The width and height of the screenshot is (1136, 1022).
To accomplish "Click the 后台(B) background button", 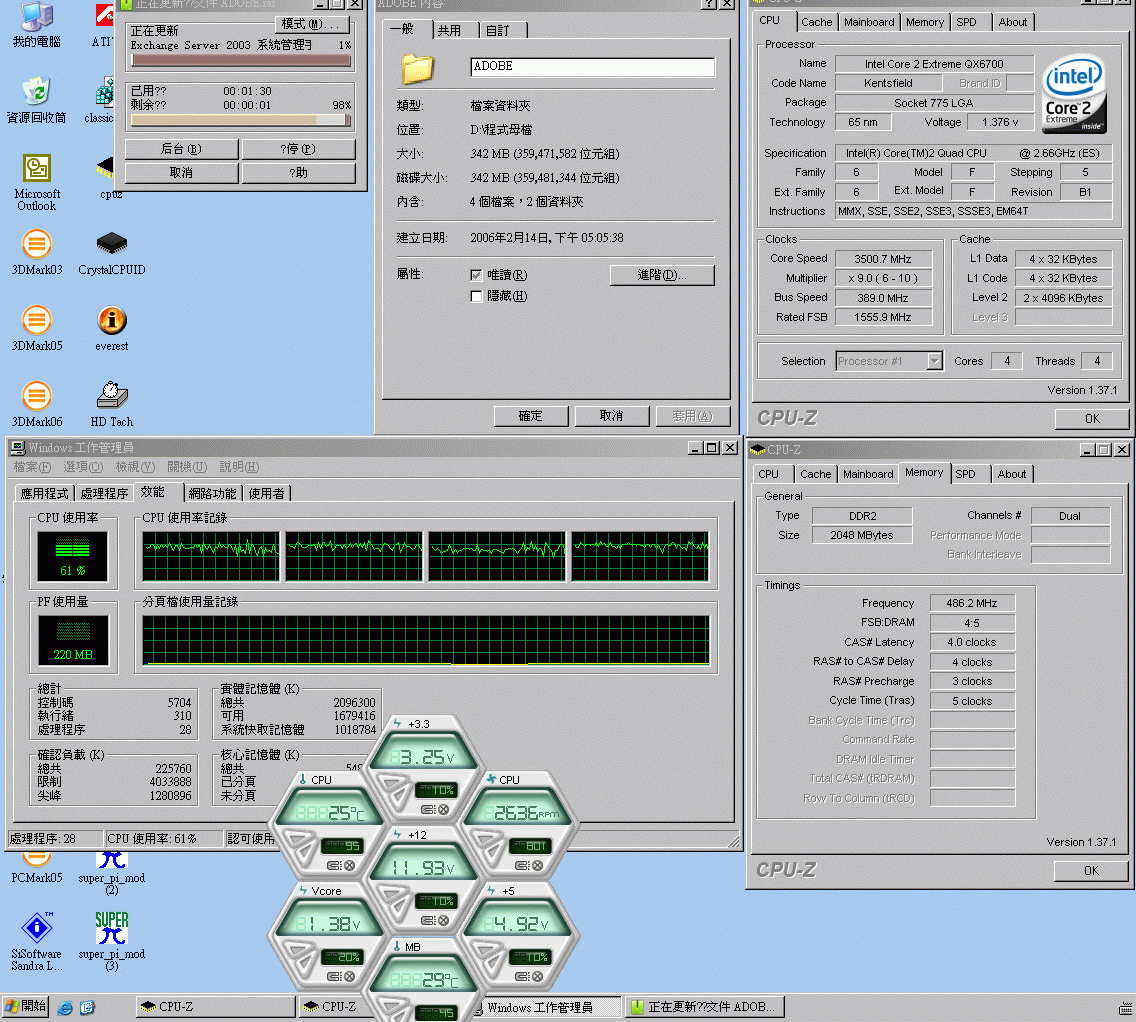I will (181, 149).
